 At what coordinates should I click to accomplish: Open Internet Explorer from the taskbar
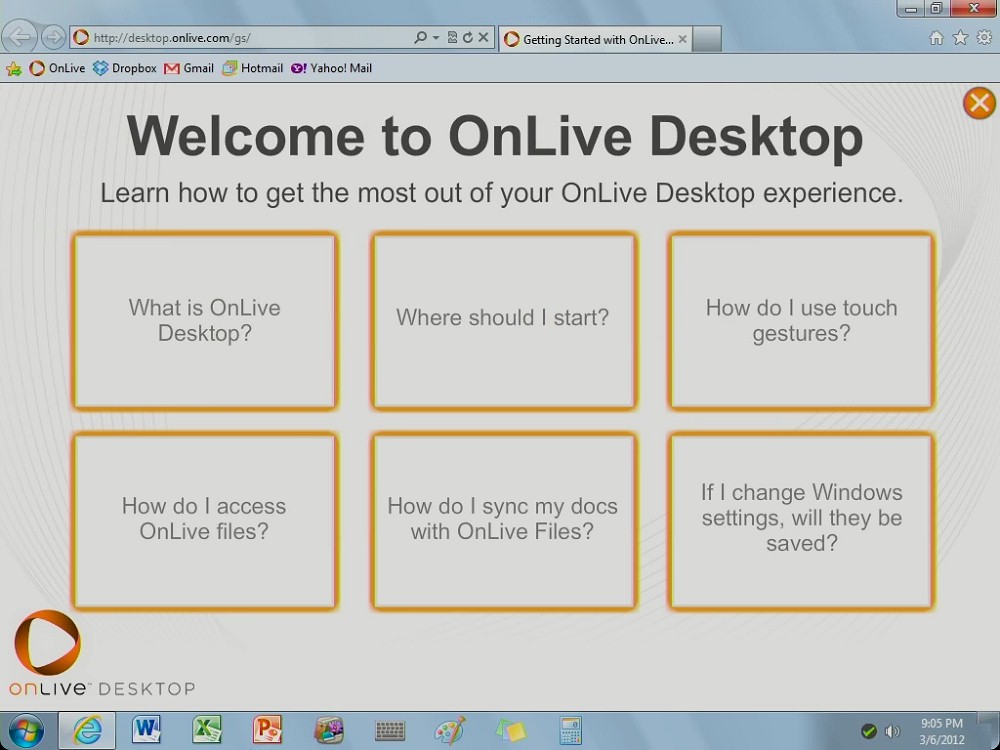[87, 731]
